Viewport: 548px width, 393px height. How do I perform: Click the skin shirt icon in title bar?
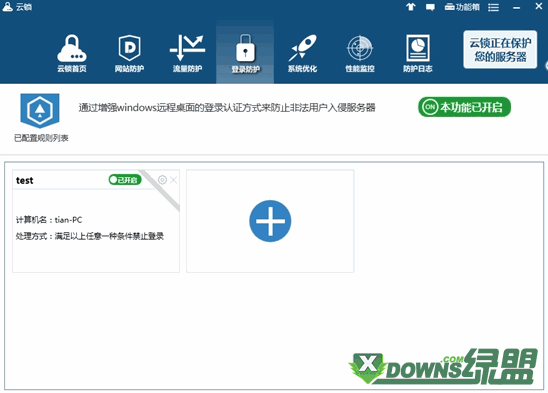411,7
